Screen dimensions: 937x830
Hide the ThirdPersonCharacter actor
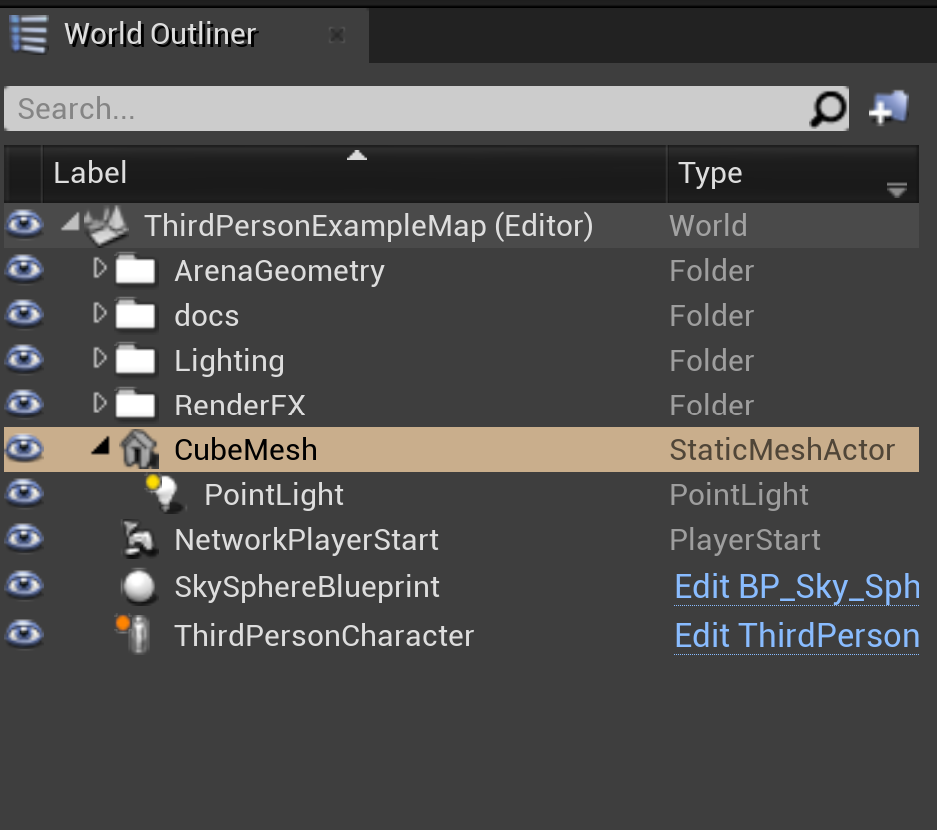coord(24,634)
